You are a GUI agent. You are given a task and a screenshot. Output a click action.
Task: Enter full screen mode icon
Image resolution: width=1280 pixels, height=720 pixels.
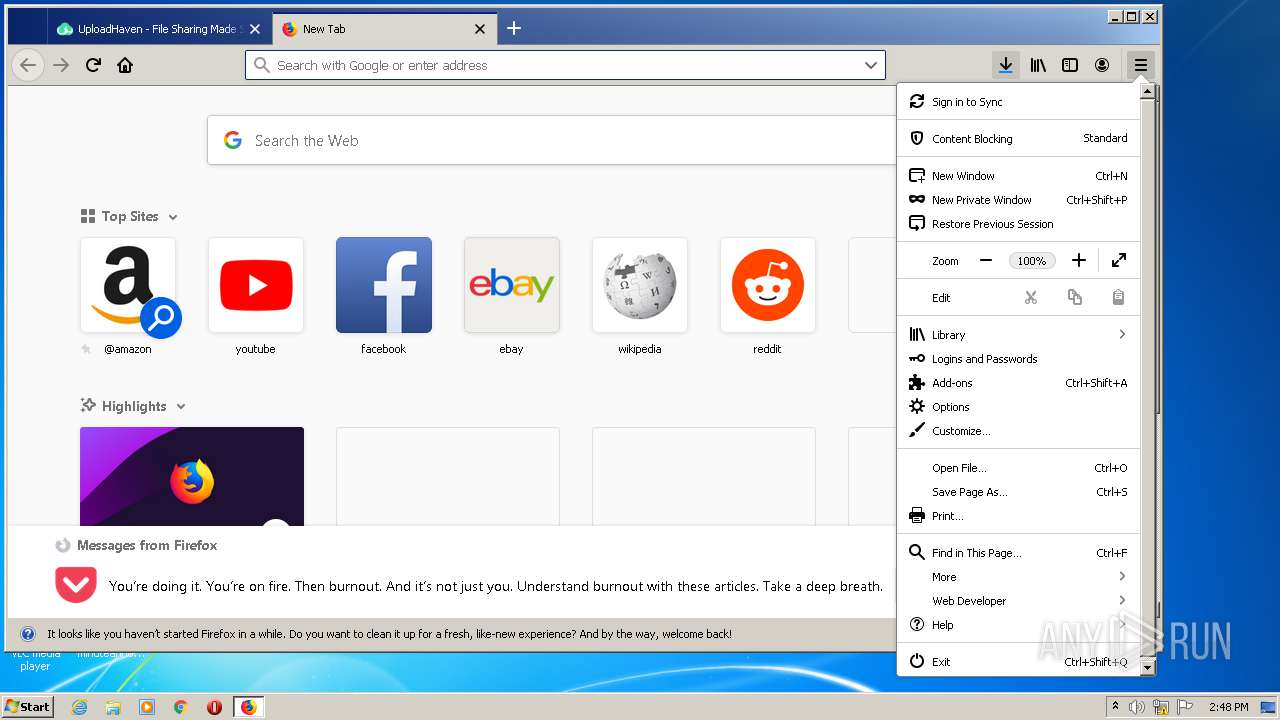coord(1119,261)
